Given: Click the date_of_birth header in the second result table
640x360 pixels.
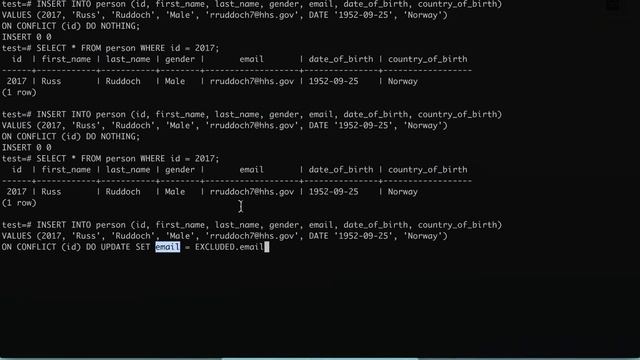Looking at the screenshot, I should point(341,170).
